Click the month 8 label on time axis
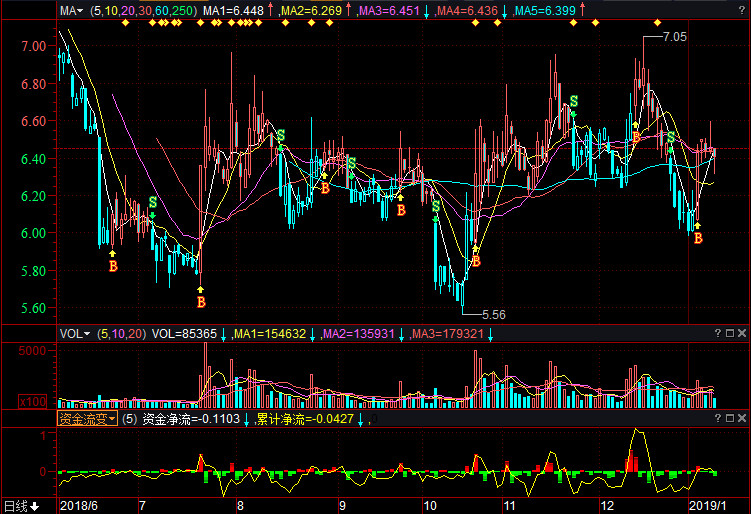The width and height of the screenshot is (751, 514). (240, 506)
